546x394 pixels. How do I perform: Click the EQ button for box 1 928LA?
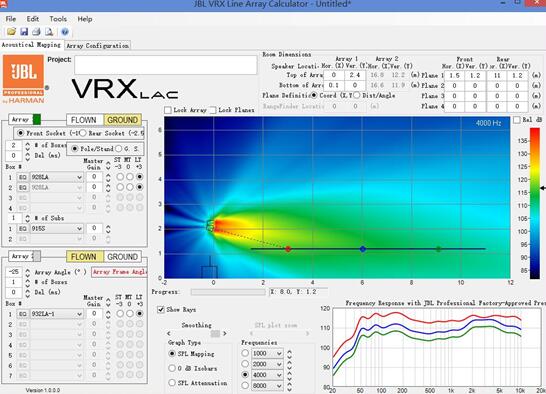click(23, 177)
